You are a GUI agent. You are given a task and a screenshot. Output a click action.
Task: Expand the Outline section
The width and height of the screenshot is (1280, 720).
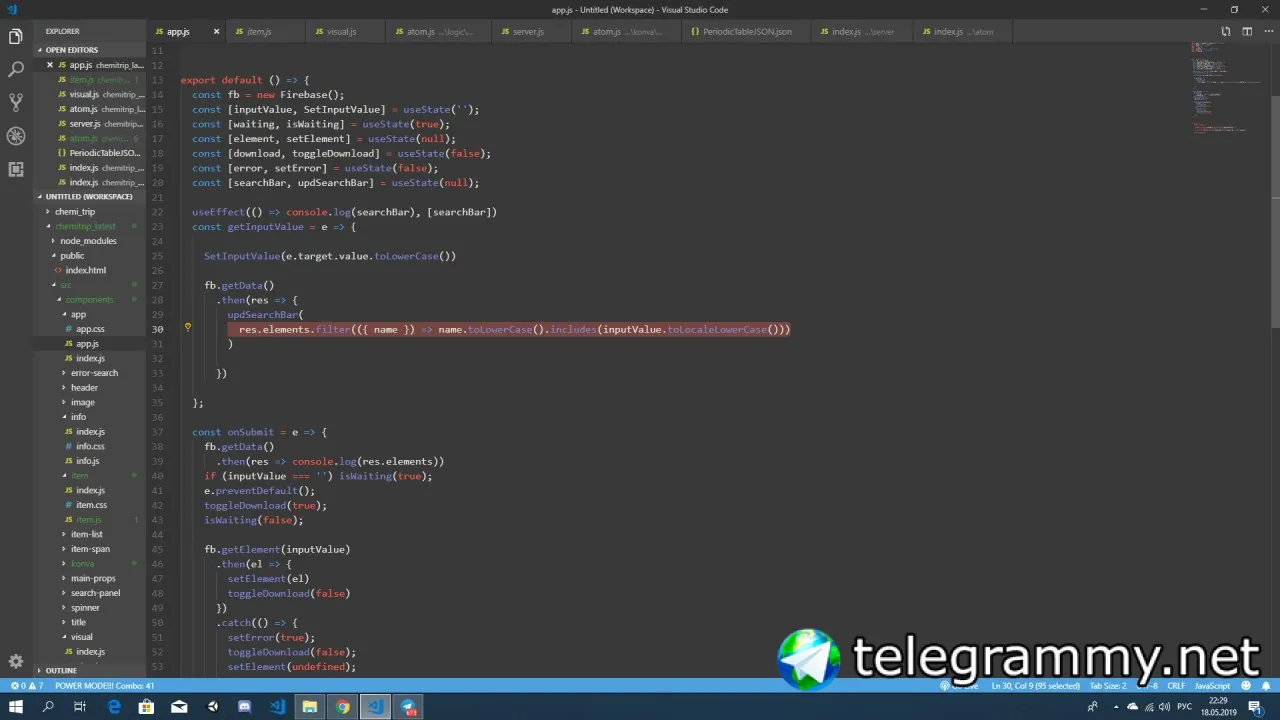pyautogui.click(x=90, y=671)
